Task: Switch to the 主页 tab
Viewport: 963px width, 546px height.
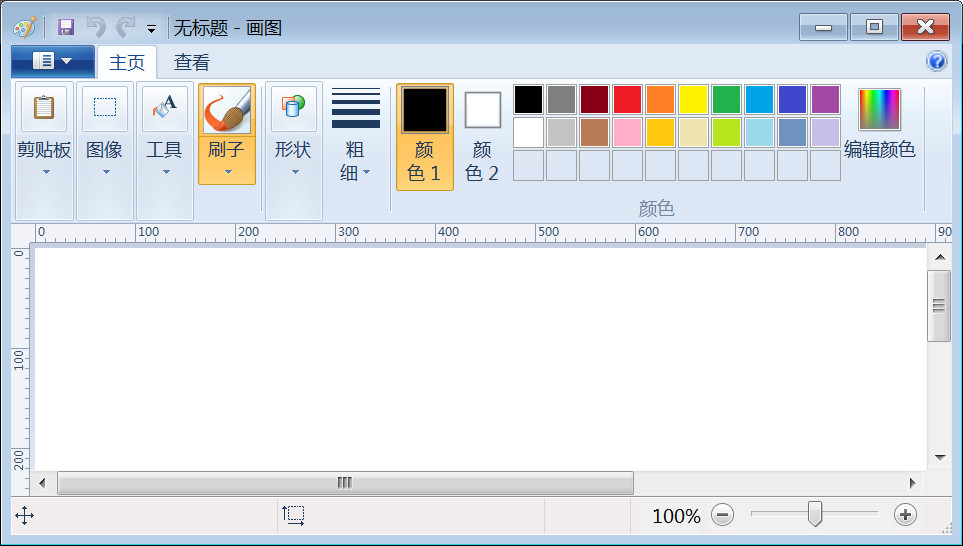Action: pyautogui.click(x=127, y=62)
